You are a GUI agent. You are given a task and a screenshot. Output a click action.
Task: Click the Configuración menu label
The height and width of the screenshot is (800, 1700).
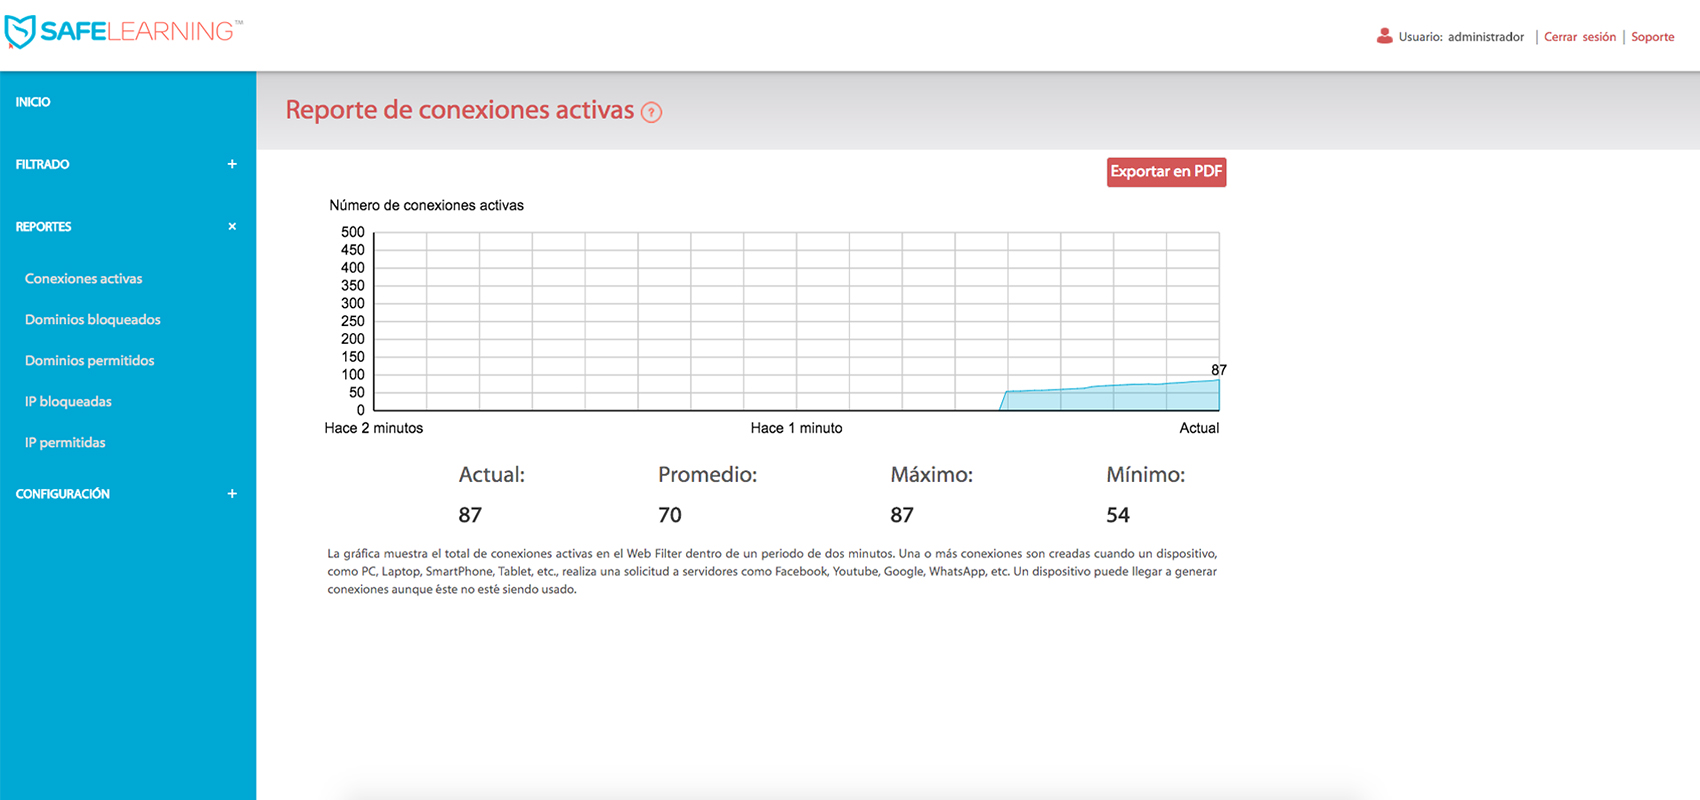[63, 494]
